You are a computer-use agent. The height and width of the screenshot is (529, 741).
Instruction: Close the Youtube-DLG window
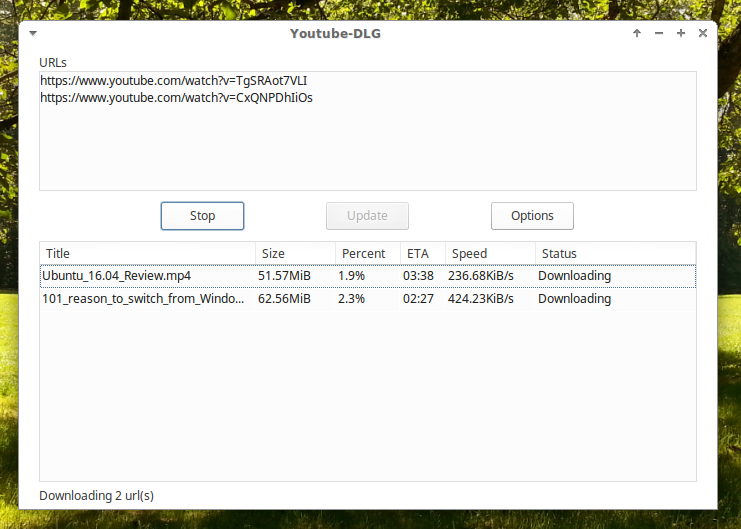coord(703,33)
